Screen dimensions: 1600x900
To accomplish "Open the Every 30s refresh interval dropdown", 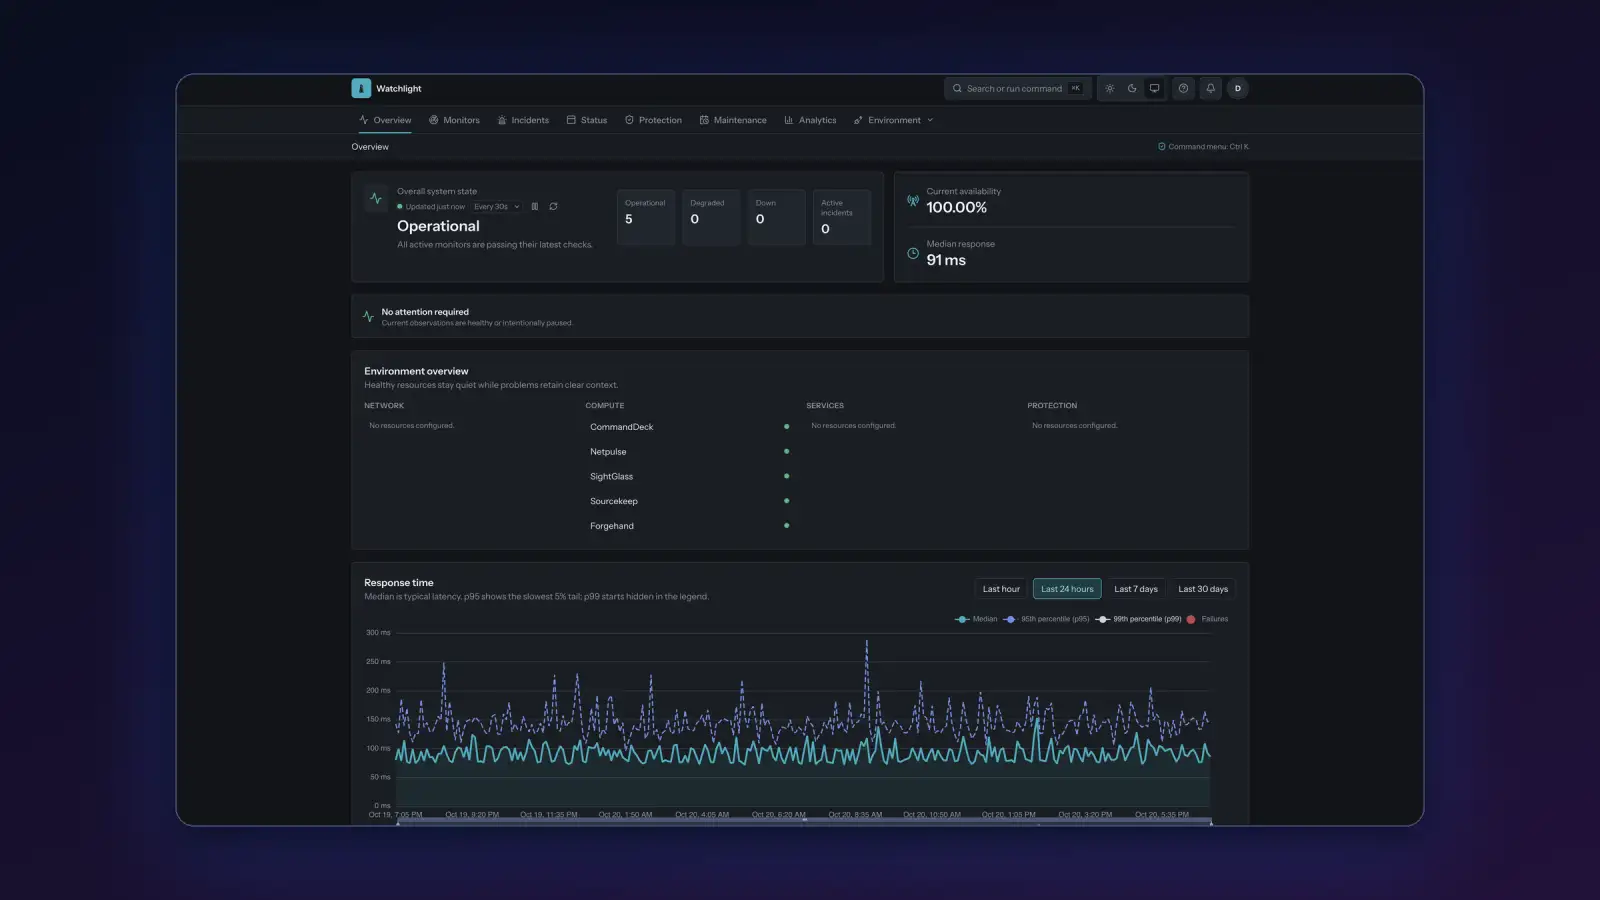I will pos(497,207).
